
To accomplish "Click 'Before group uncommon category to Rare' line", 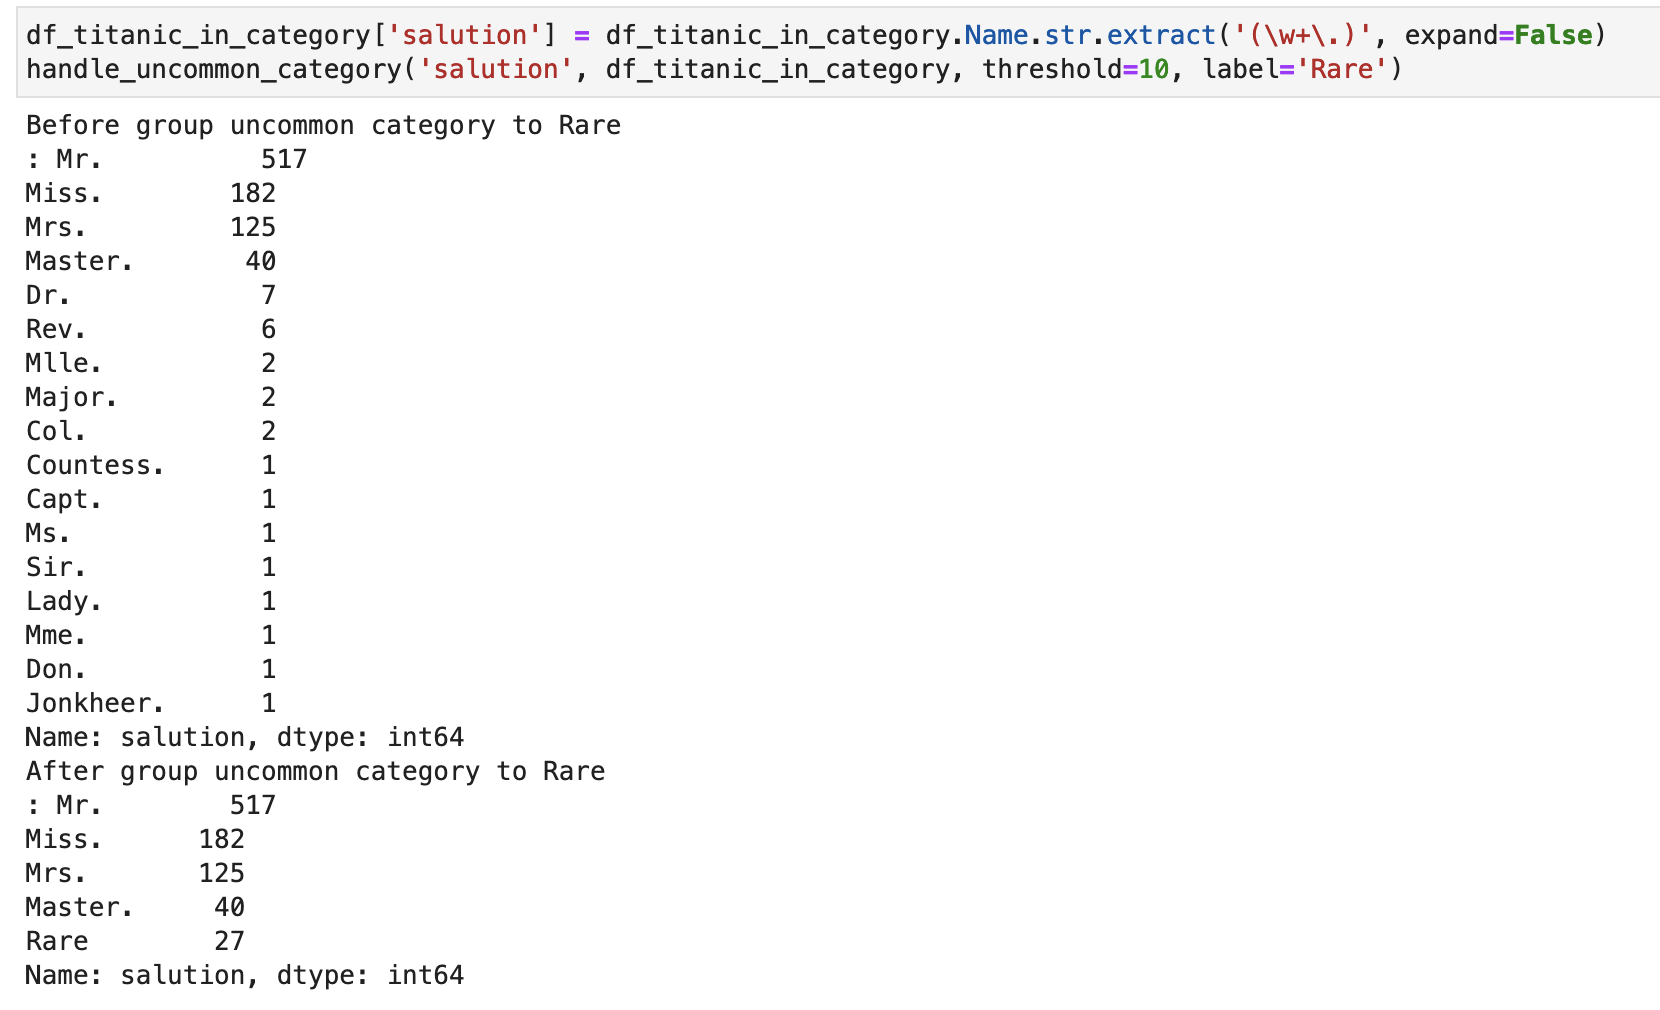I will [x=323, y=125].
